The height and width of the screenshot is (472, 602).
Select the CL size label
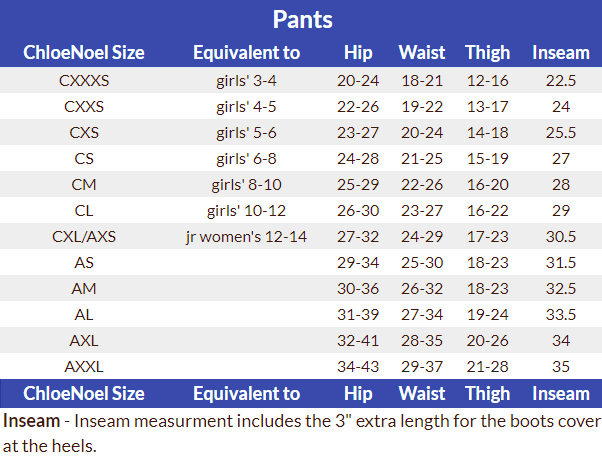click(x=84, y=211)
